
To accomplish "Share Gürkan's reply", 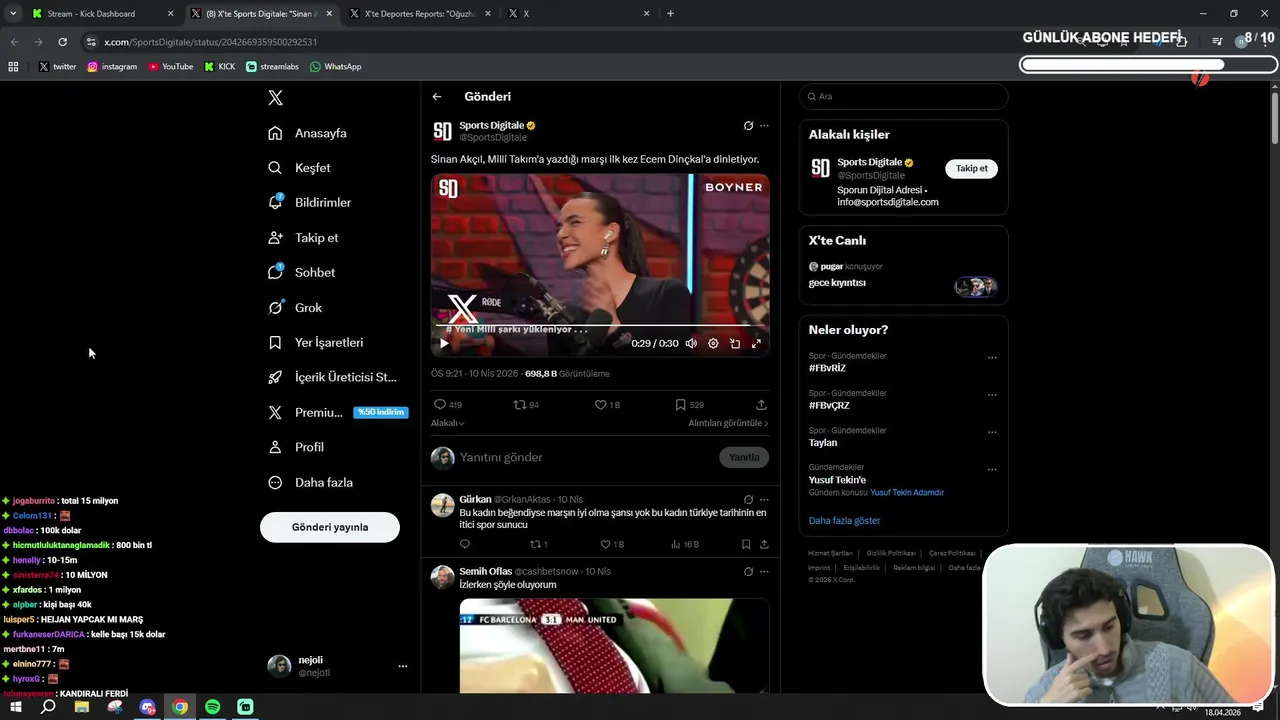I will pyautogui.click(x=764, y=544).
